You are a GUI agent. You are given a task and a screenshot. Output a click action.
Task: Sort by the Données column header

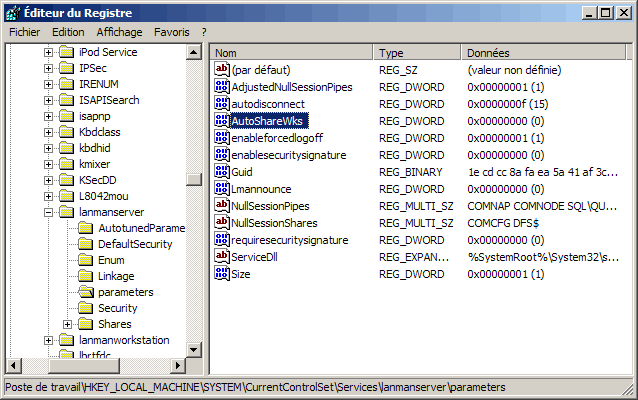click(x=544, y=52)
